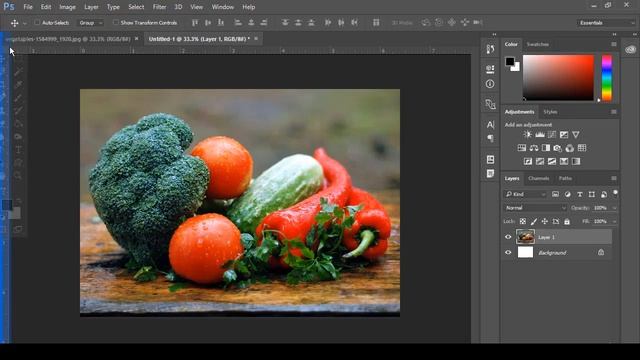Click Align horizontal centers icon

251,23
